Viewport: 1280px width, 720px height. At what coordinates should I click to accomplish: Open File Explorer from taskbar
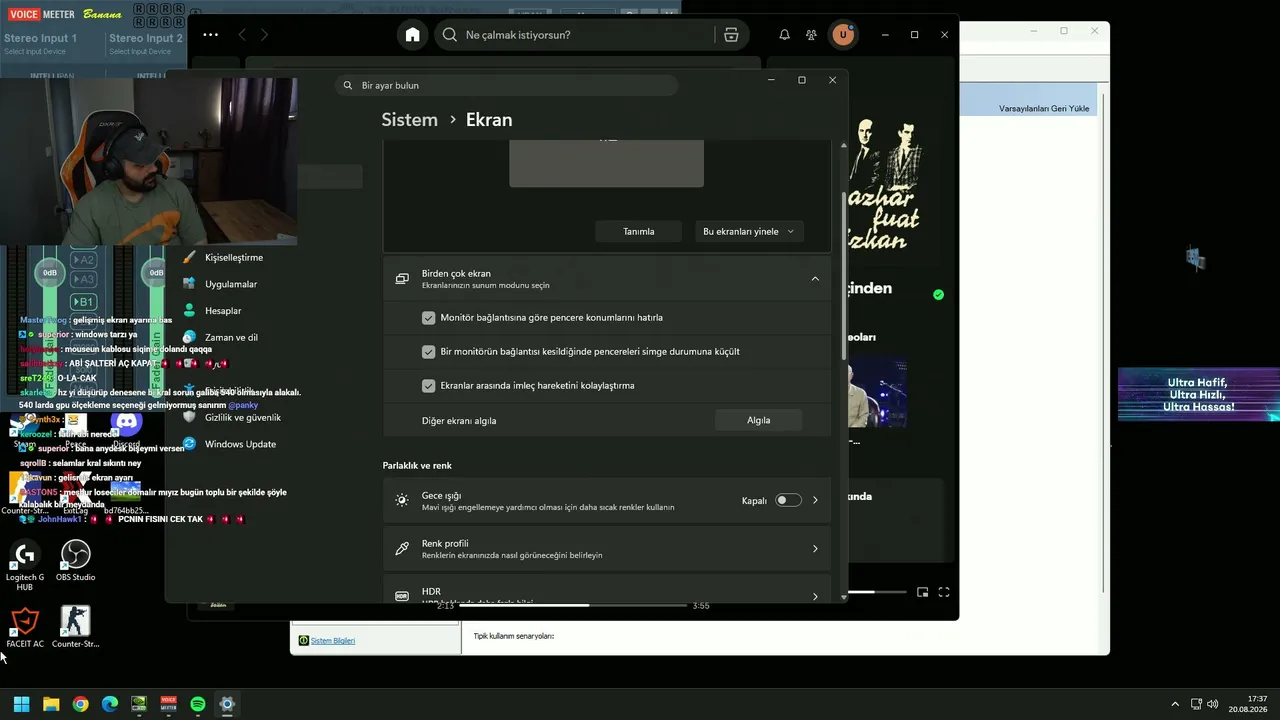point(51,704)
